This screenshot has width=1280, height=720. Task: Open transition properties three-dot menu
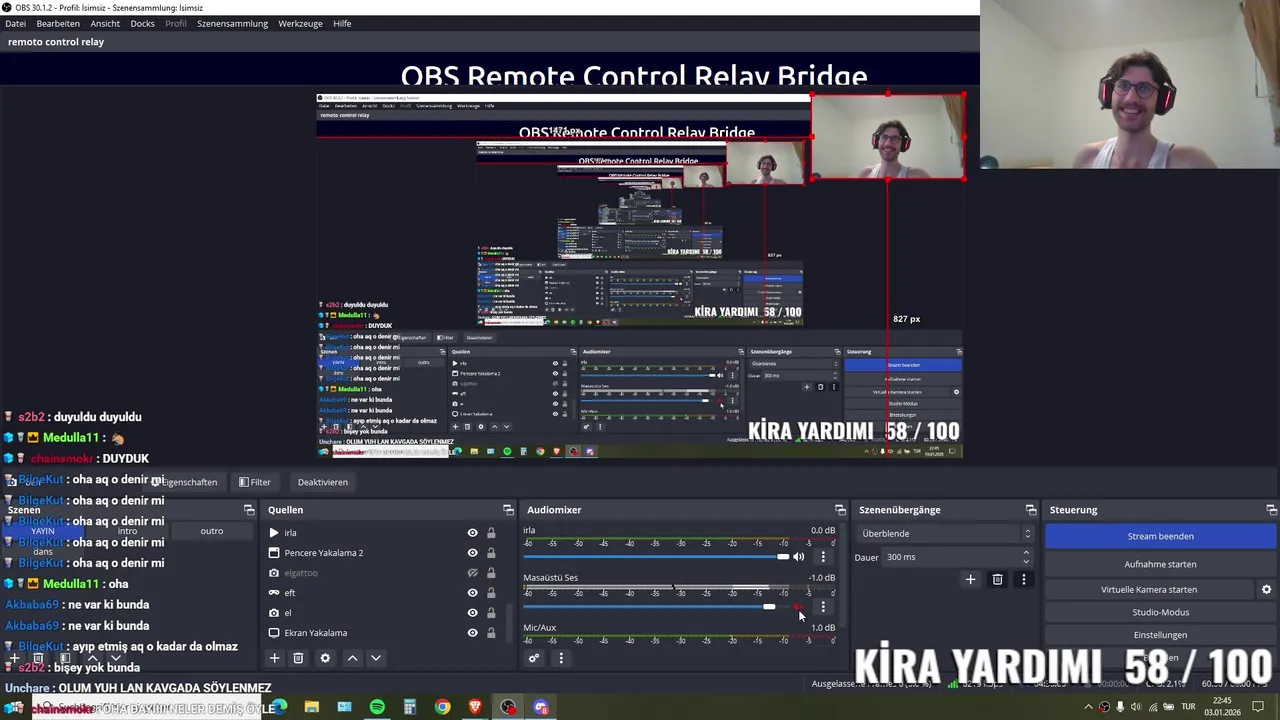point(1023,579)
